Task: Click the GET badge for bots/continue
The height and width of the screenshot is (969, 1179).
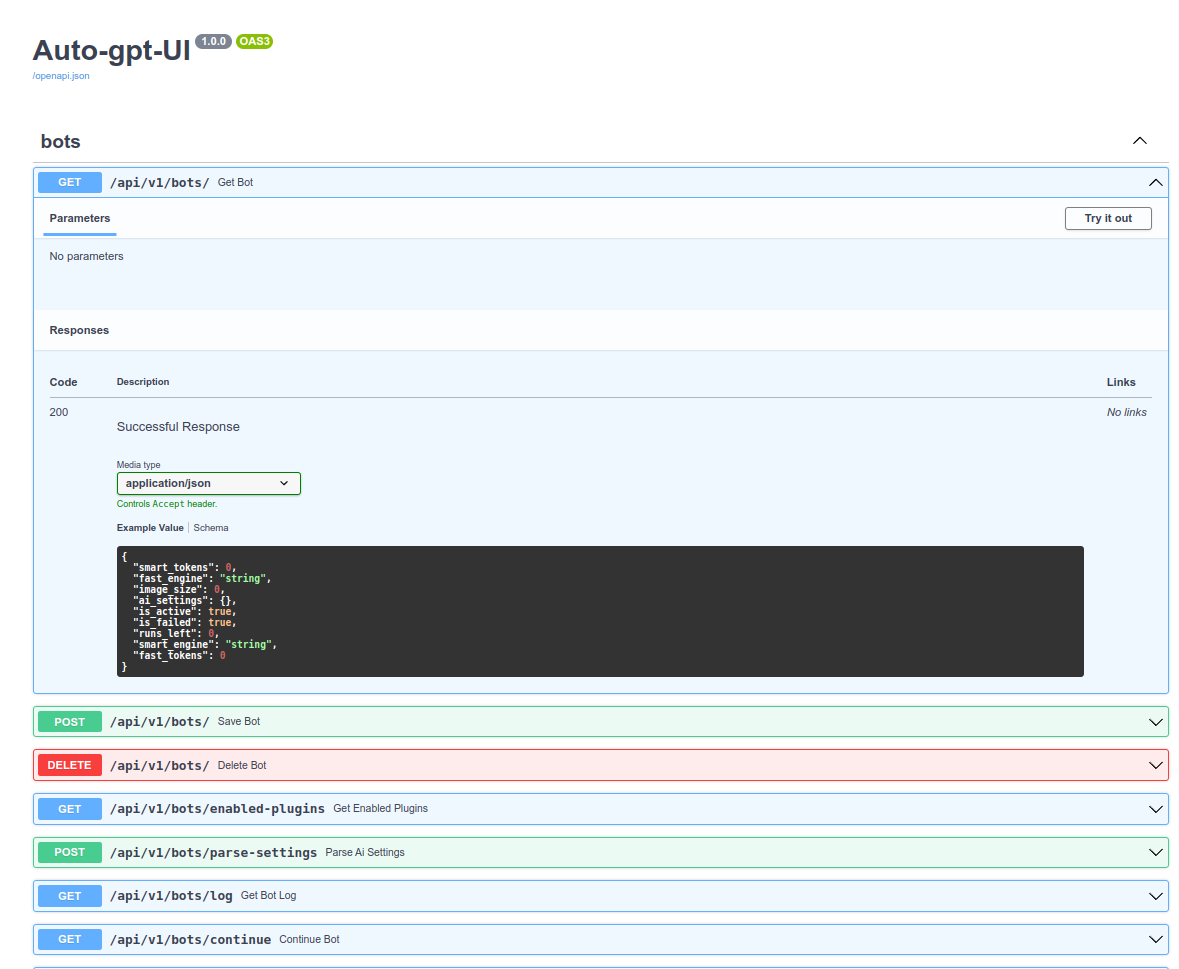Action: [x=70, y=940]
